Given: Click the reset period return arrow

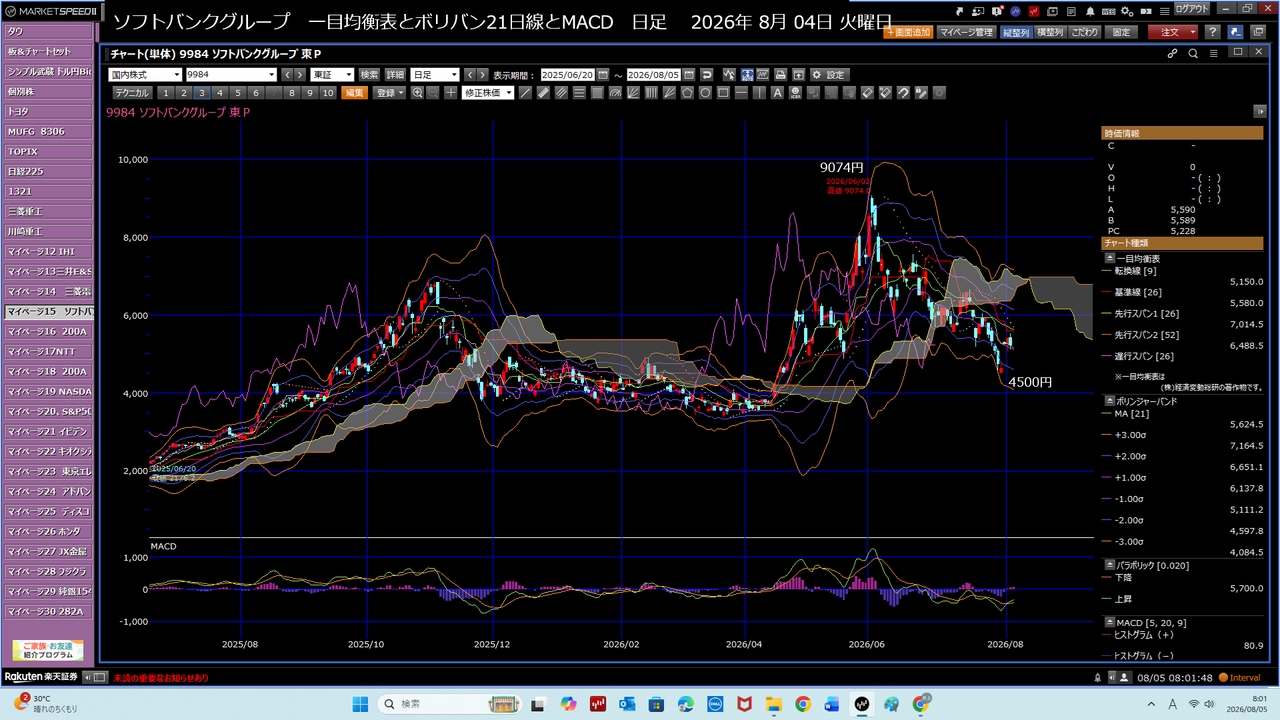Looking at the screenshot, I should [707, 75].
